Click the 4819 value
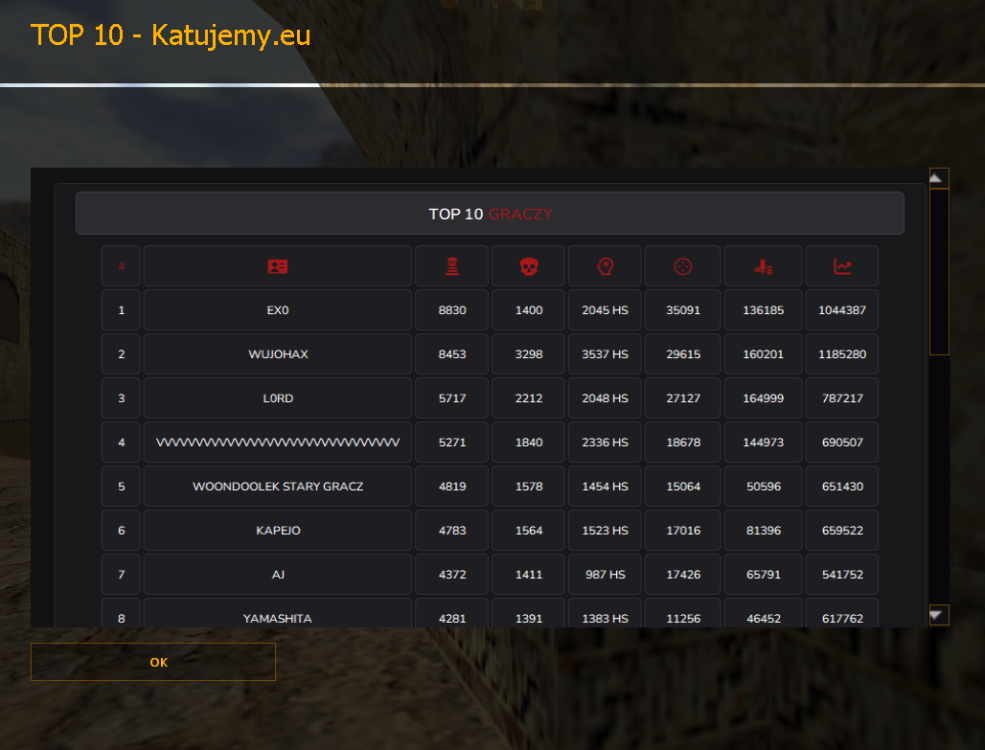The width and height of the screenshot is (985, 750). (x=452, y=486)
